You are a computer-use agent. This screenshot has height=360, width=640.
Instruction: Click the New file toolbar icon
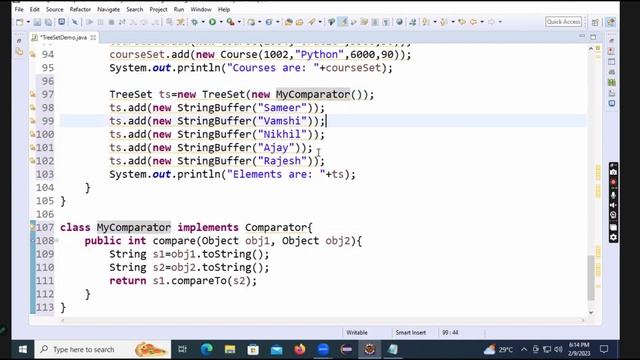tap(20, 22)
